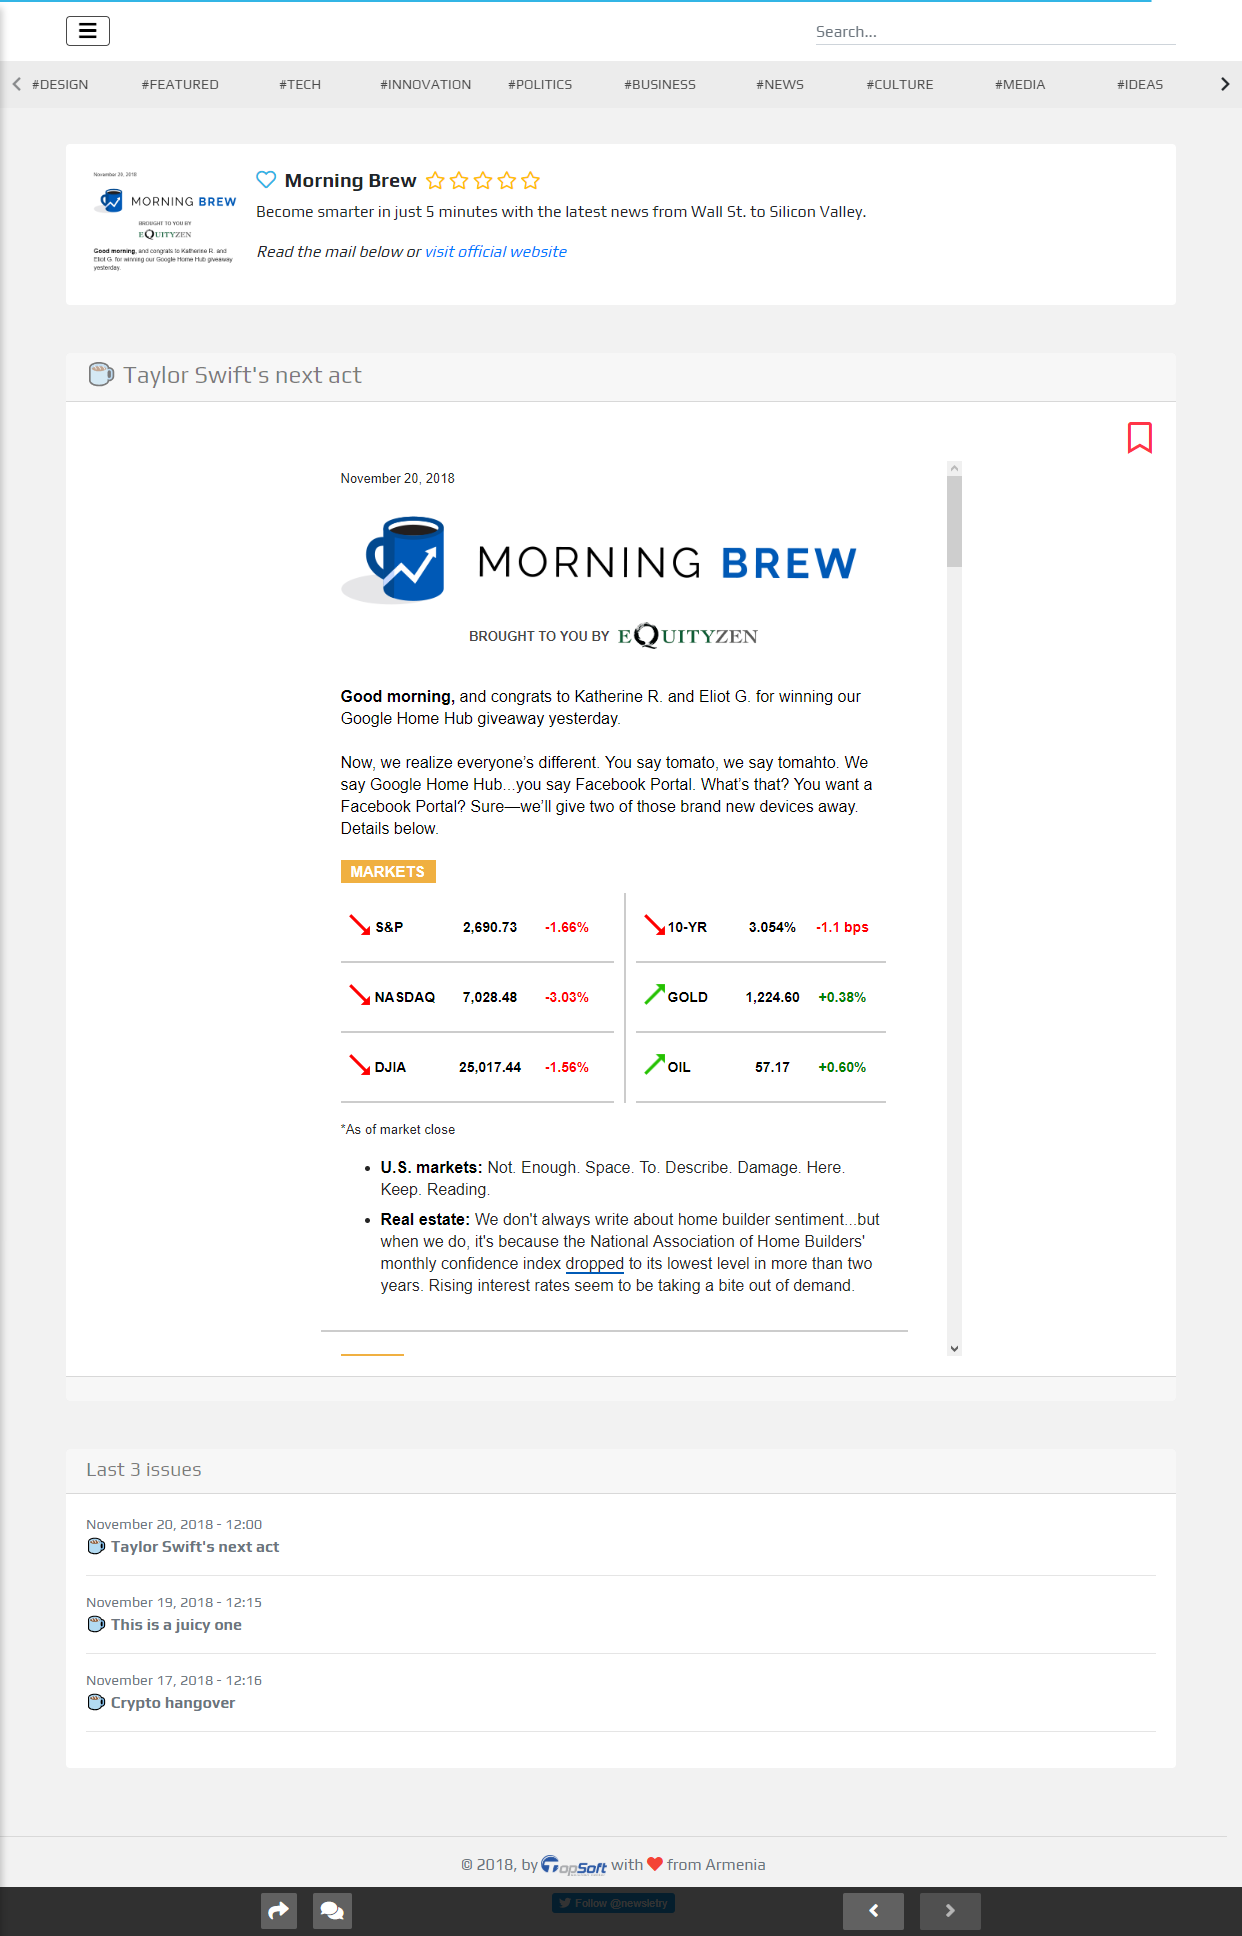
Task: Click the DJIA value 25,017.44
Action: pos(490,1068)
